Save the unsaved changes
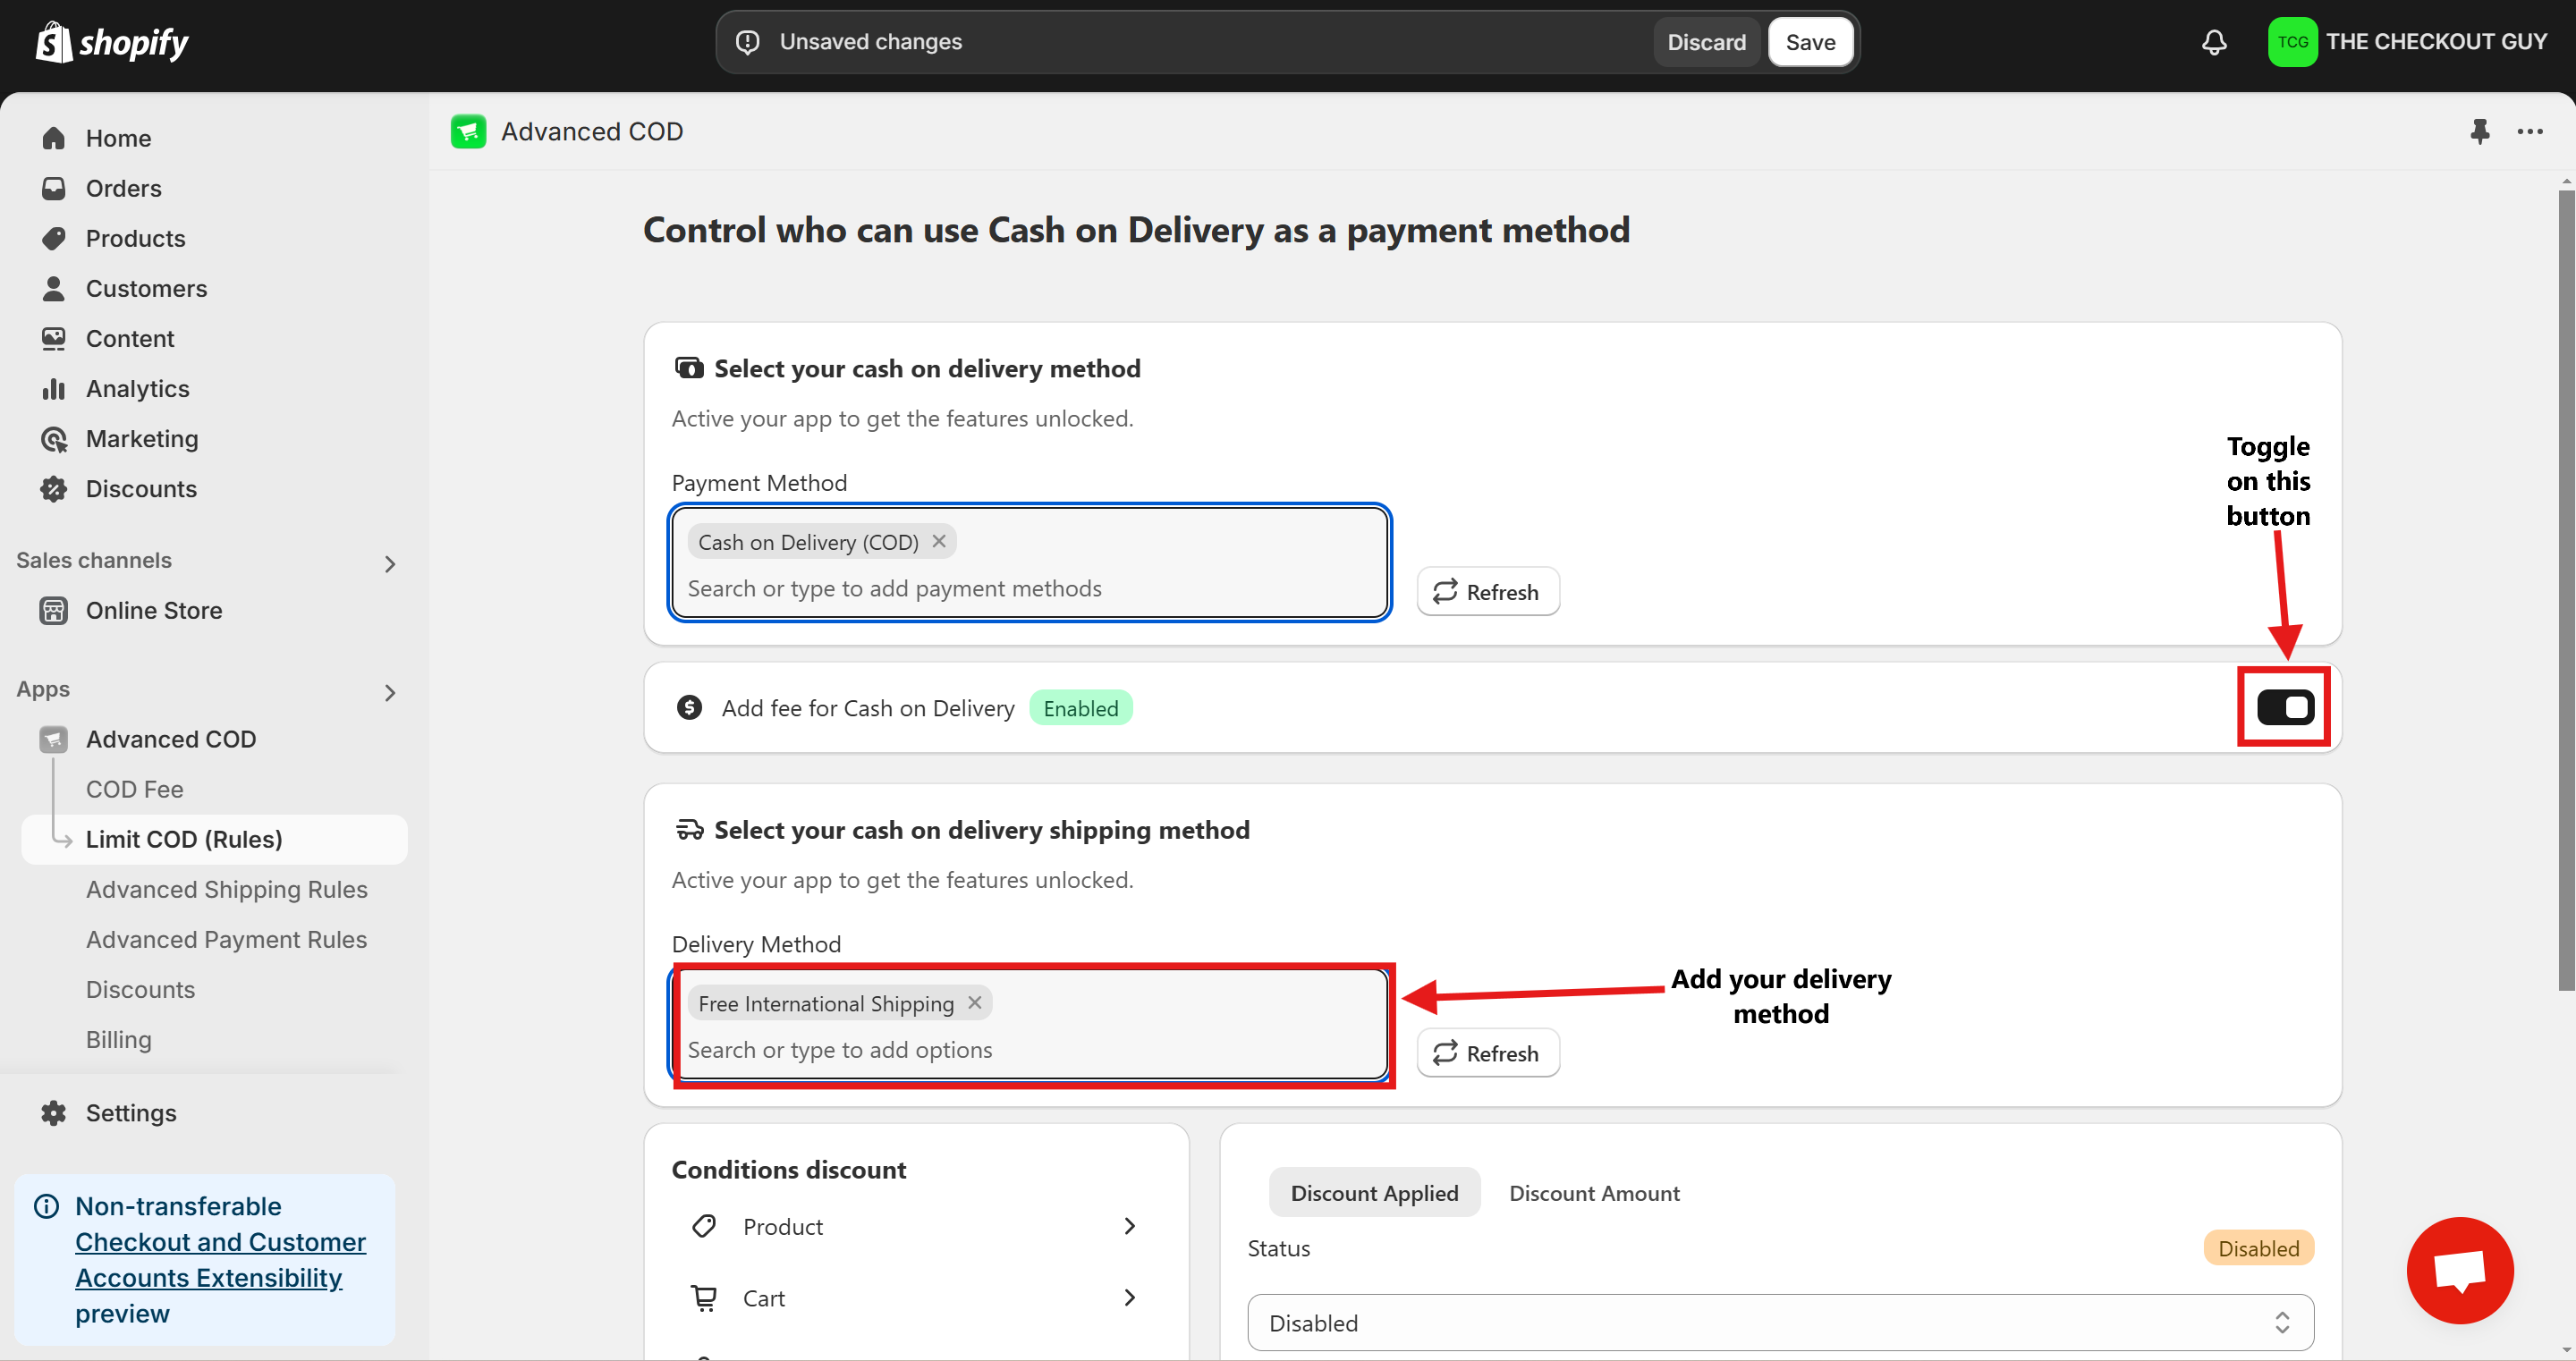The height and width of the screenshot is (1361, 2576). (x=1810, y=42)
